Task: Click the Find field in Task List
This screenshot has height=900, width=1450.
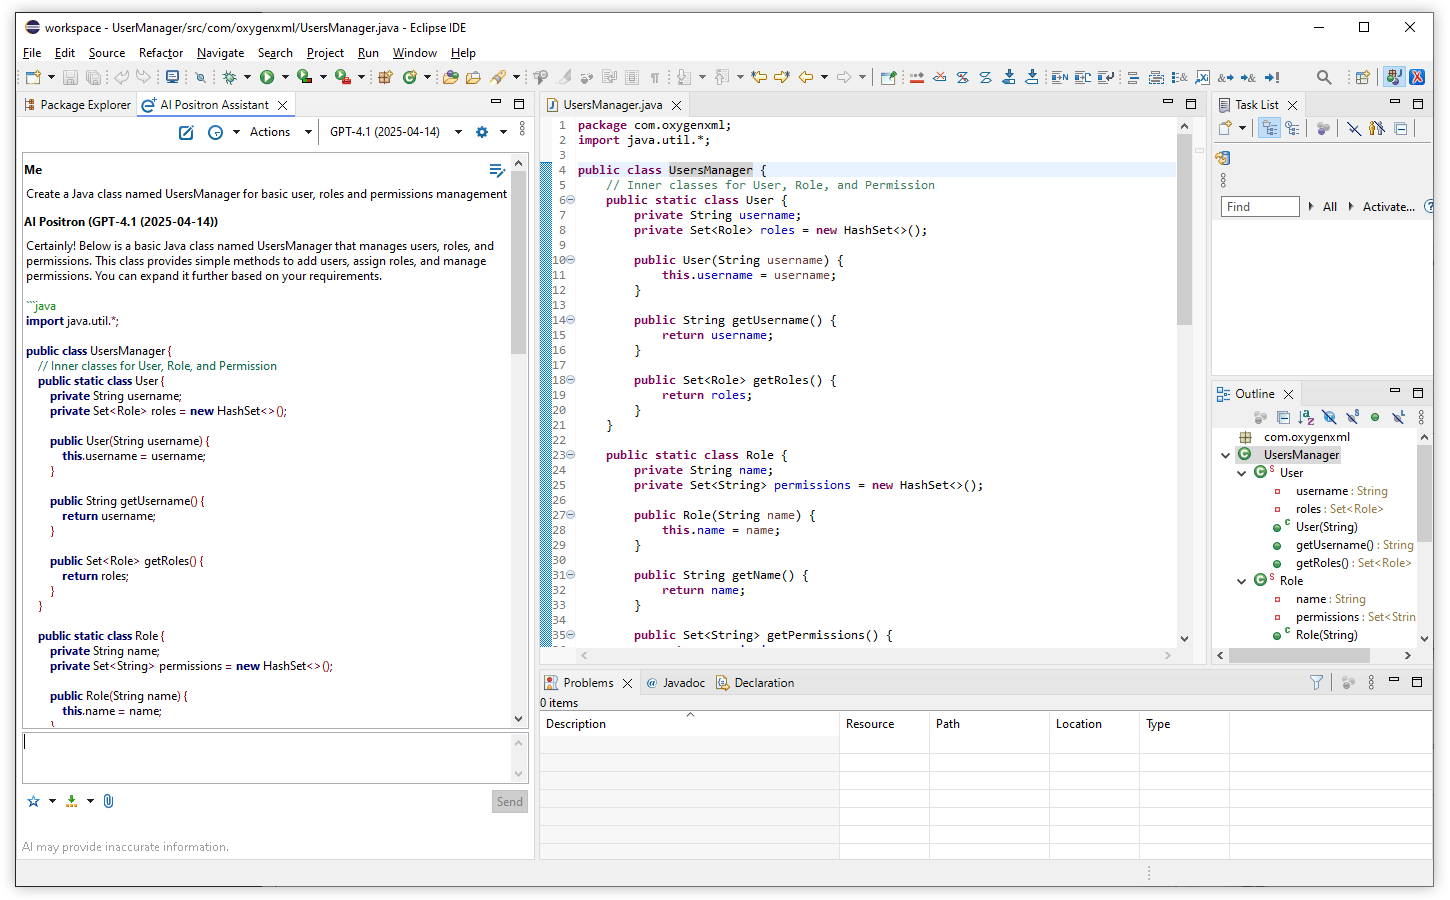Action: click(x=1260, y=207)
